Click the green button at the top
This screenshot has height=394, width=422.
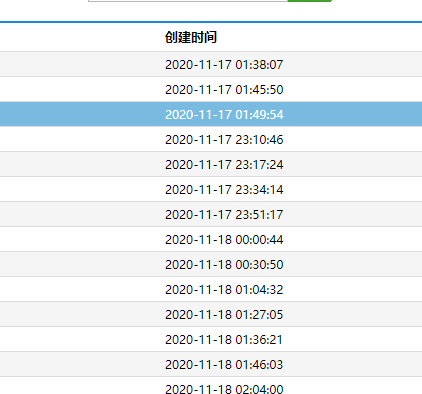pos(310,1)
